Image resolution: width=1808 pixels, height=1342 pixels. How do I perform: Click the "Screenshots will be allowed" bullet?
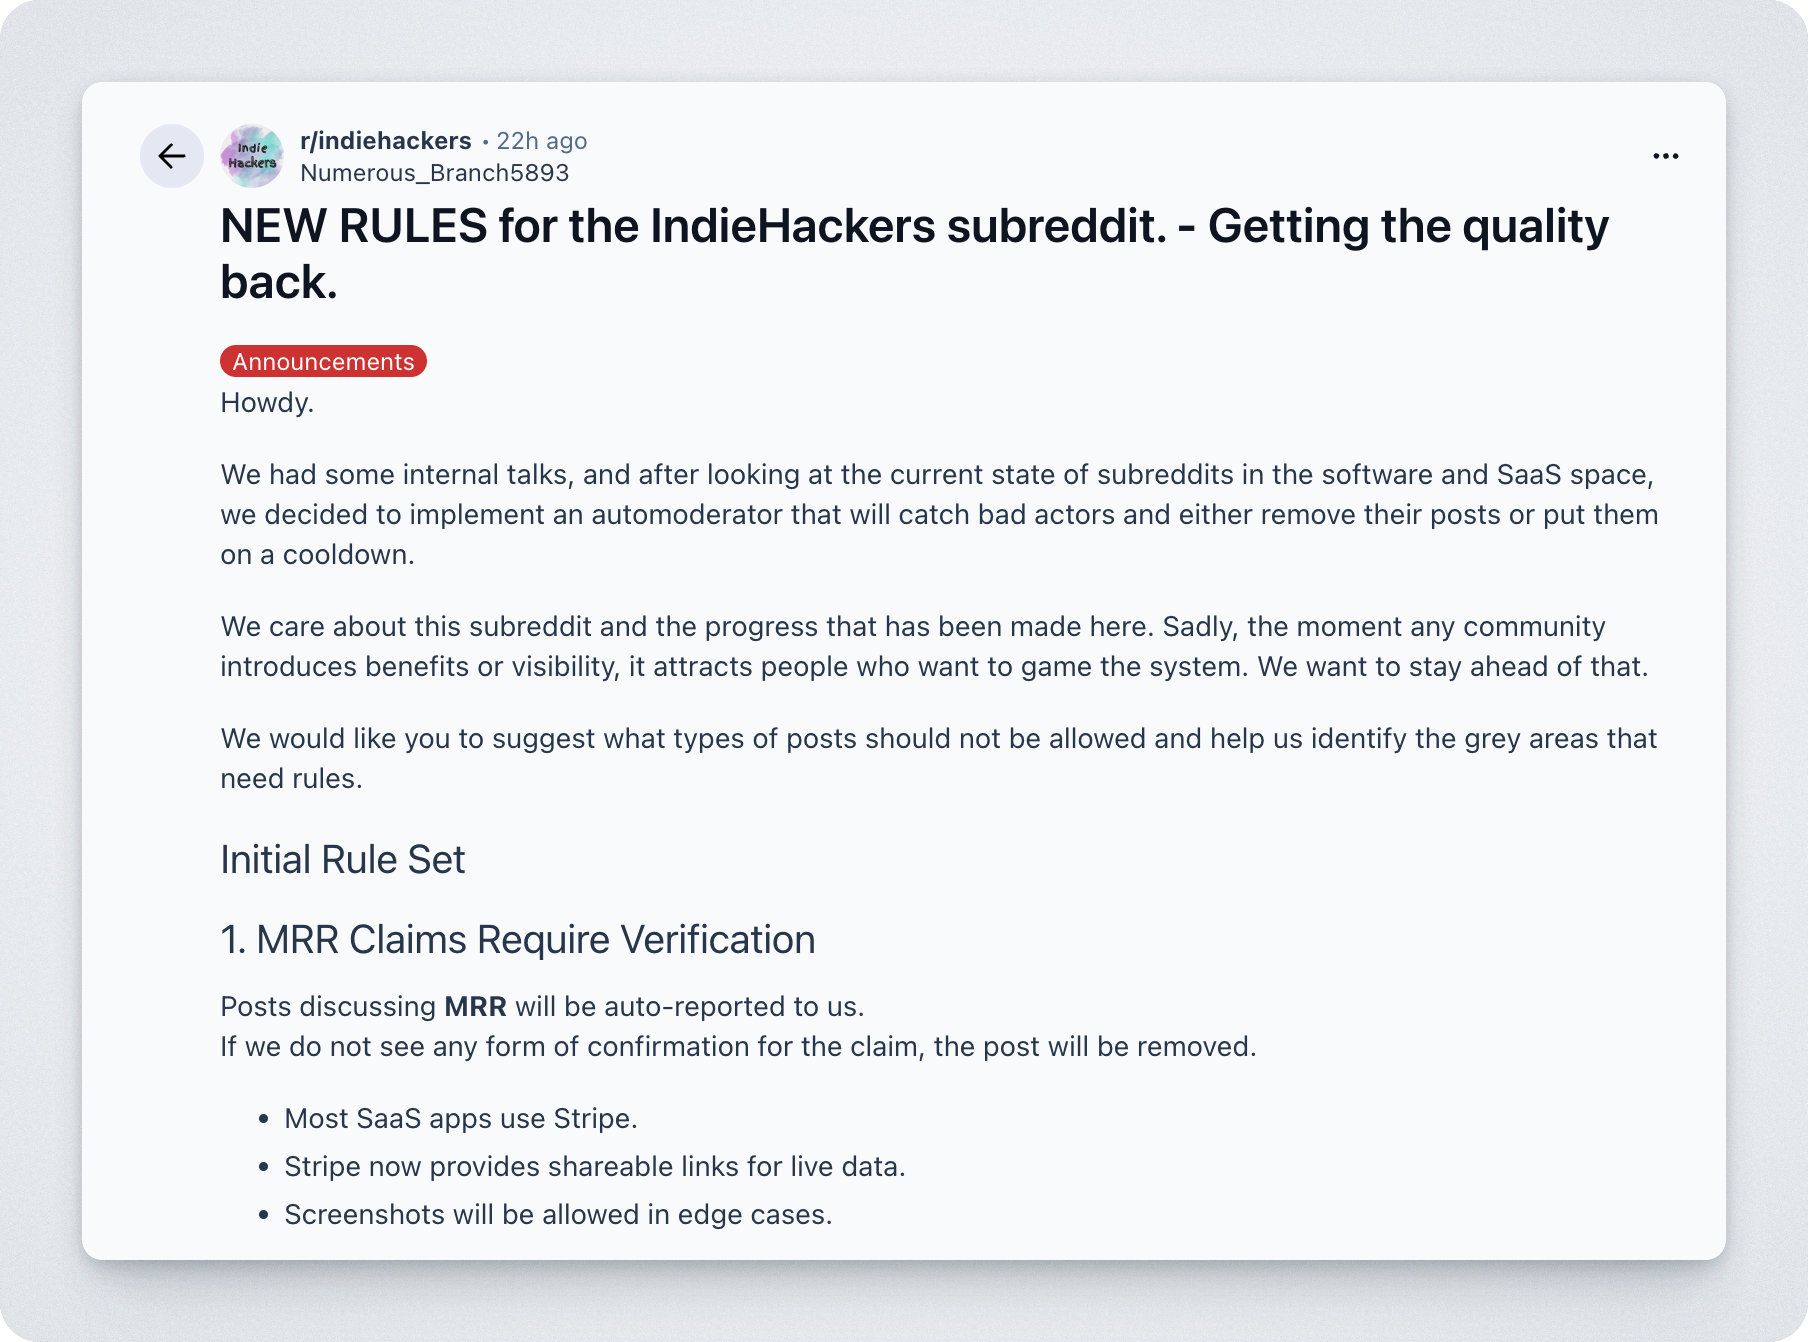[x=558, y=1215]
